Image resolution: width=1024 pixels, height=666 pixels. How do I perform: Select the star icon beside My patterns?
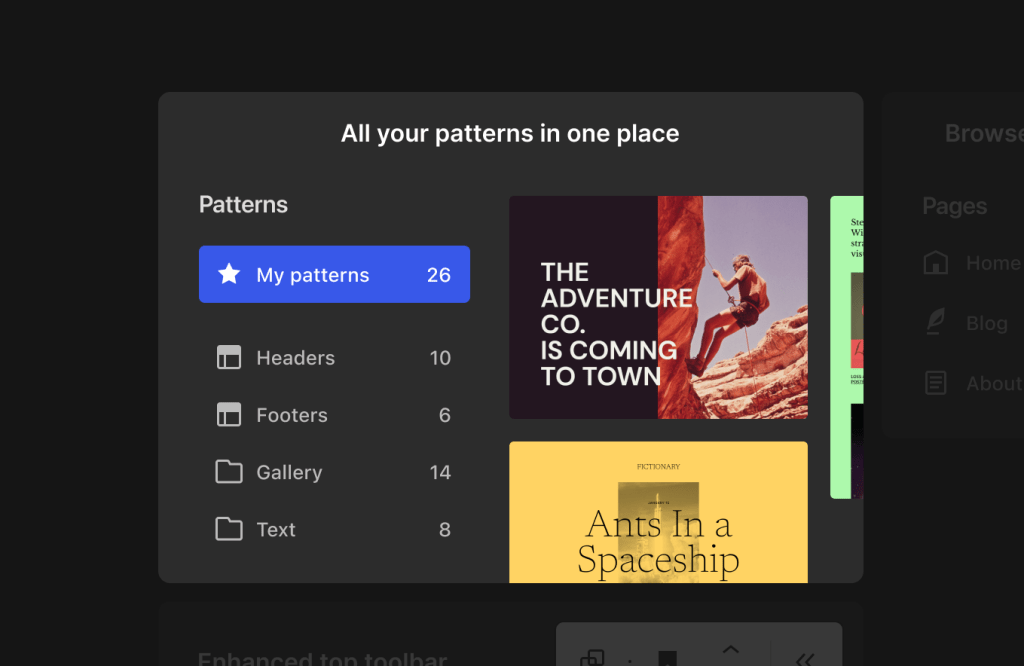click(x=228, y=274)
